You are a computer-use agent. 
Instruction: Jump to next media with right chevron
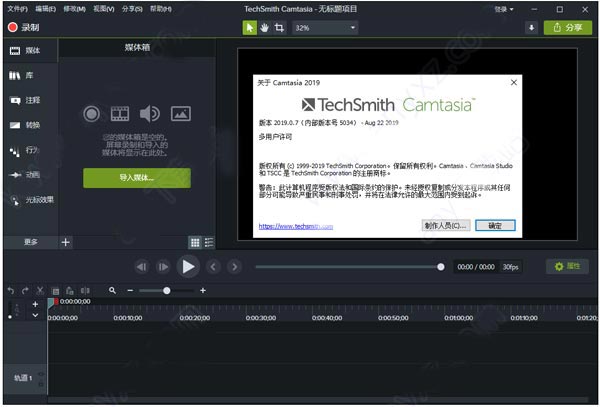(235, 267)
